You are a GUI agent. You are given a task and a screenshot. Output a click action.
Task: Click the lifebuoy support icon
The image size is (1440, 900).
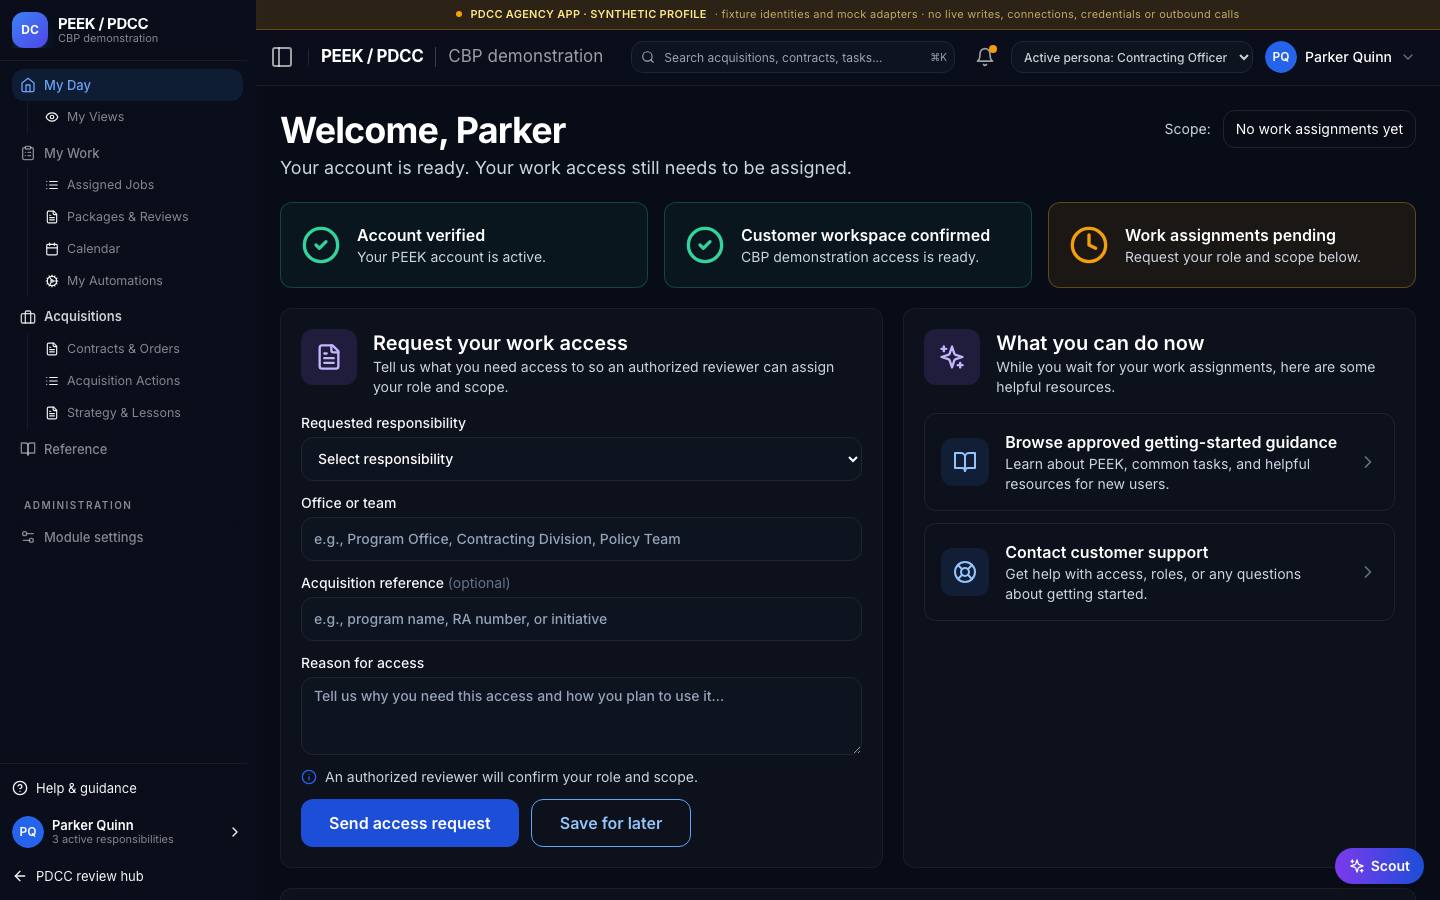coord(965,572)
